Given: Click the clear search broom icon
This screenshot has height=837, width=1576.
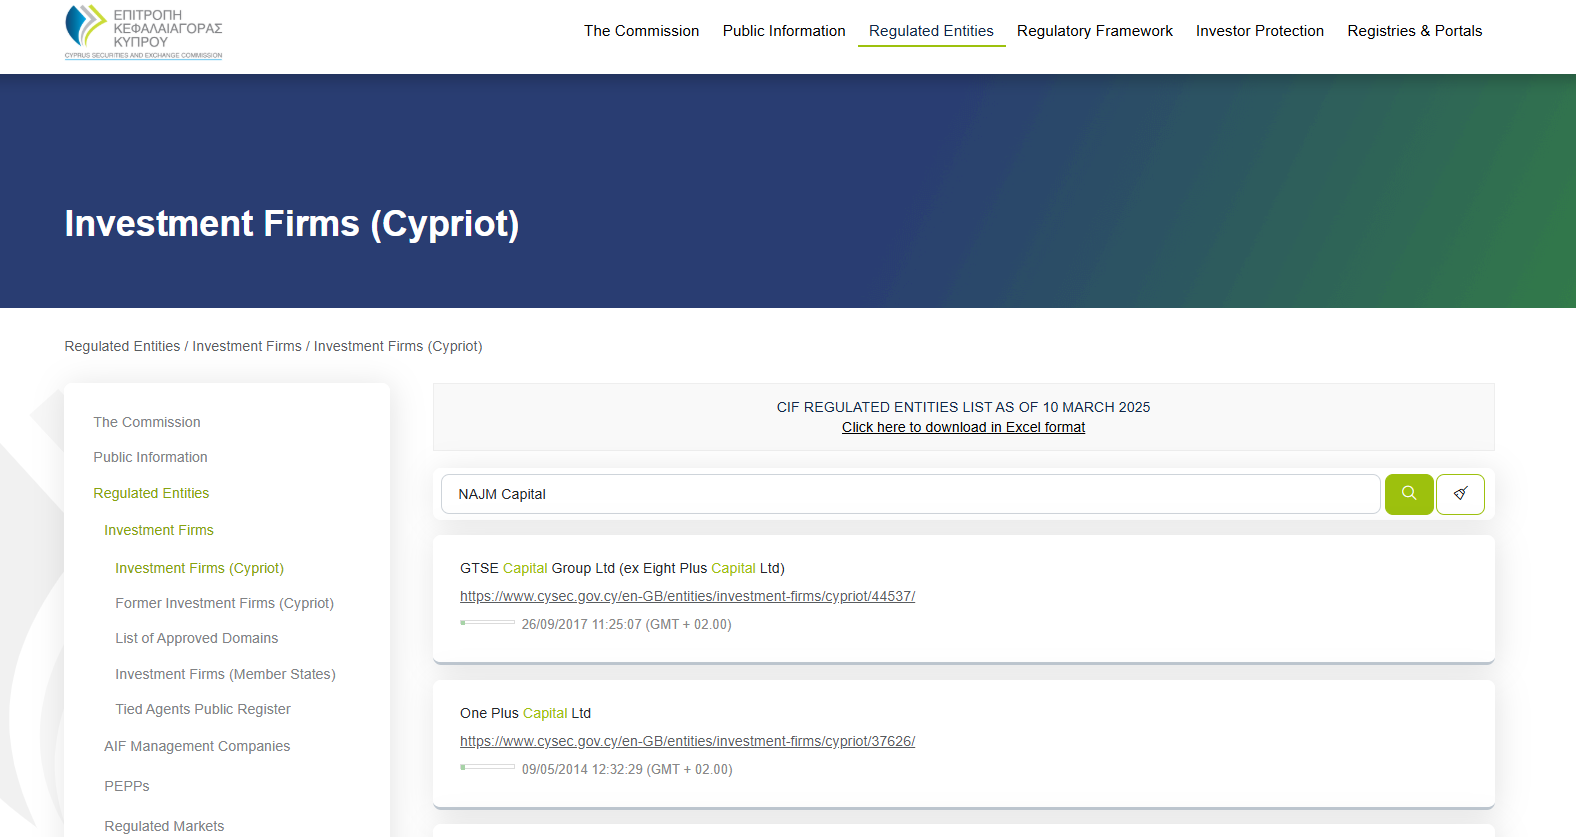Looking at the screenshot, I should coord(1460,494).
